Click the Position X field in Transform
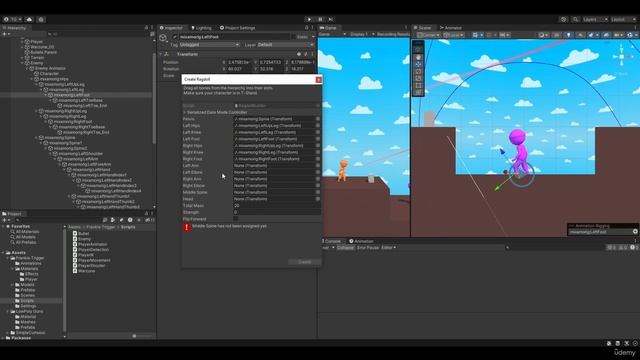 tap(240, 62)
